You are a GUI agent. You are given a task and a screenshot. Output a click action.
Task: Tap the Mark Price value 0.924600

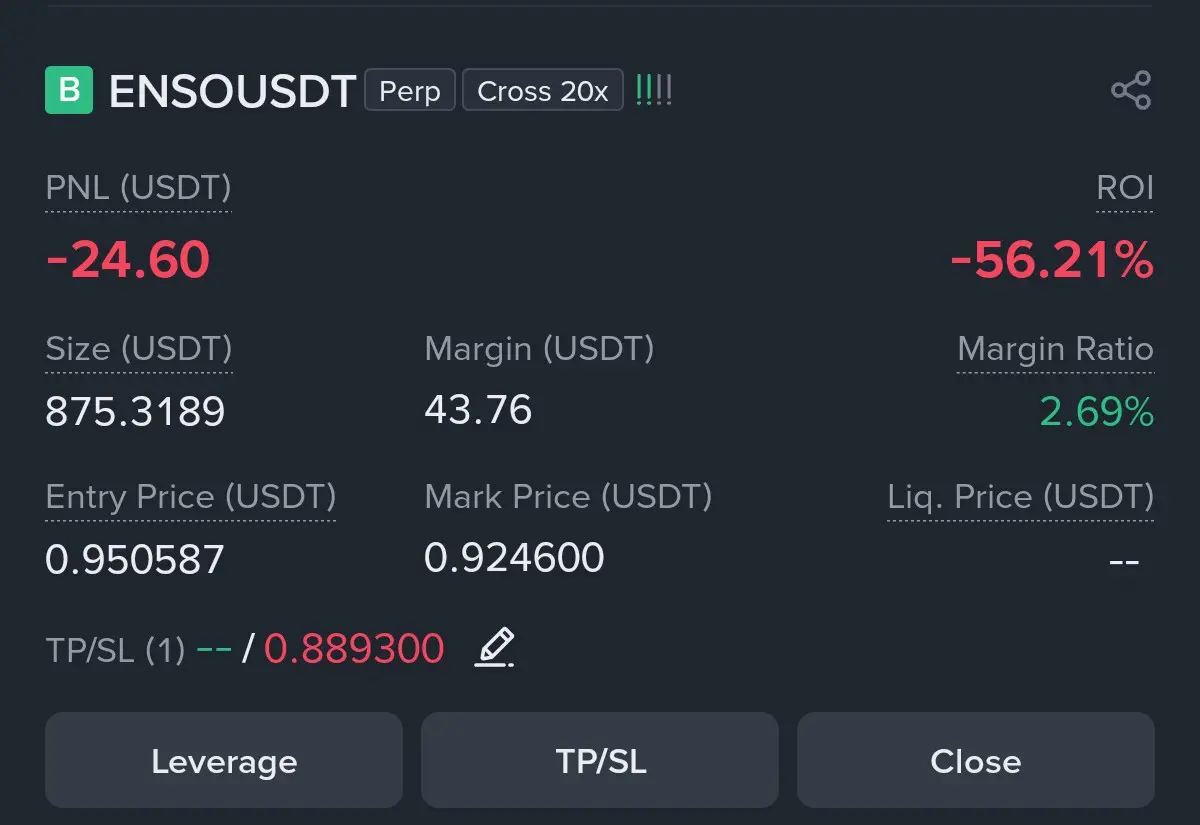pyautogui.click(x=514, y=557)
